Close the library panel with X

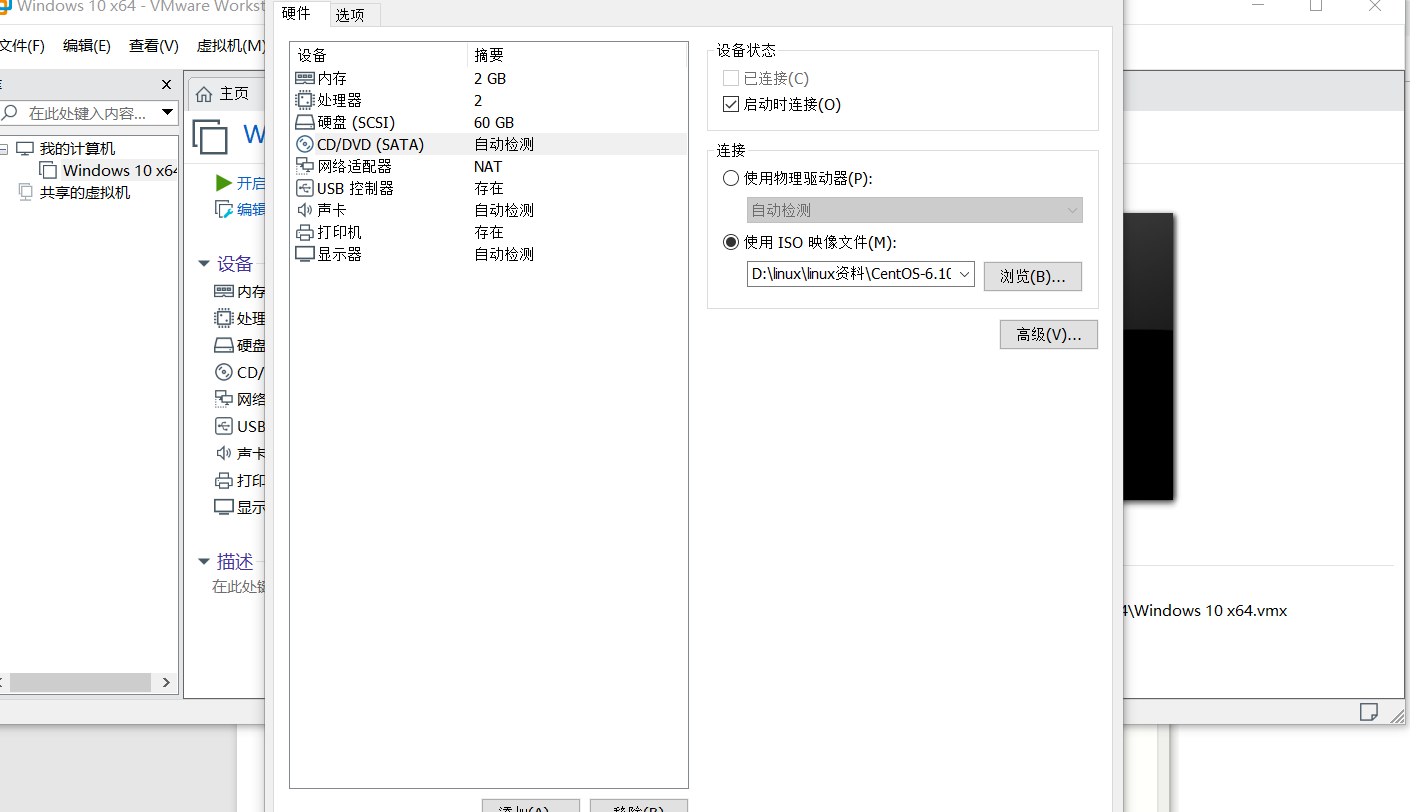click(167, 85)
